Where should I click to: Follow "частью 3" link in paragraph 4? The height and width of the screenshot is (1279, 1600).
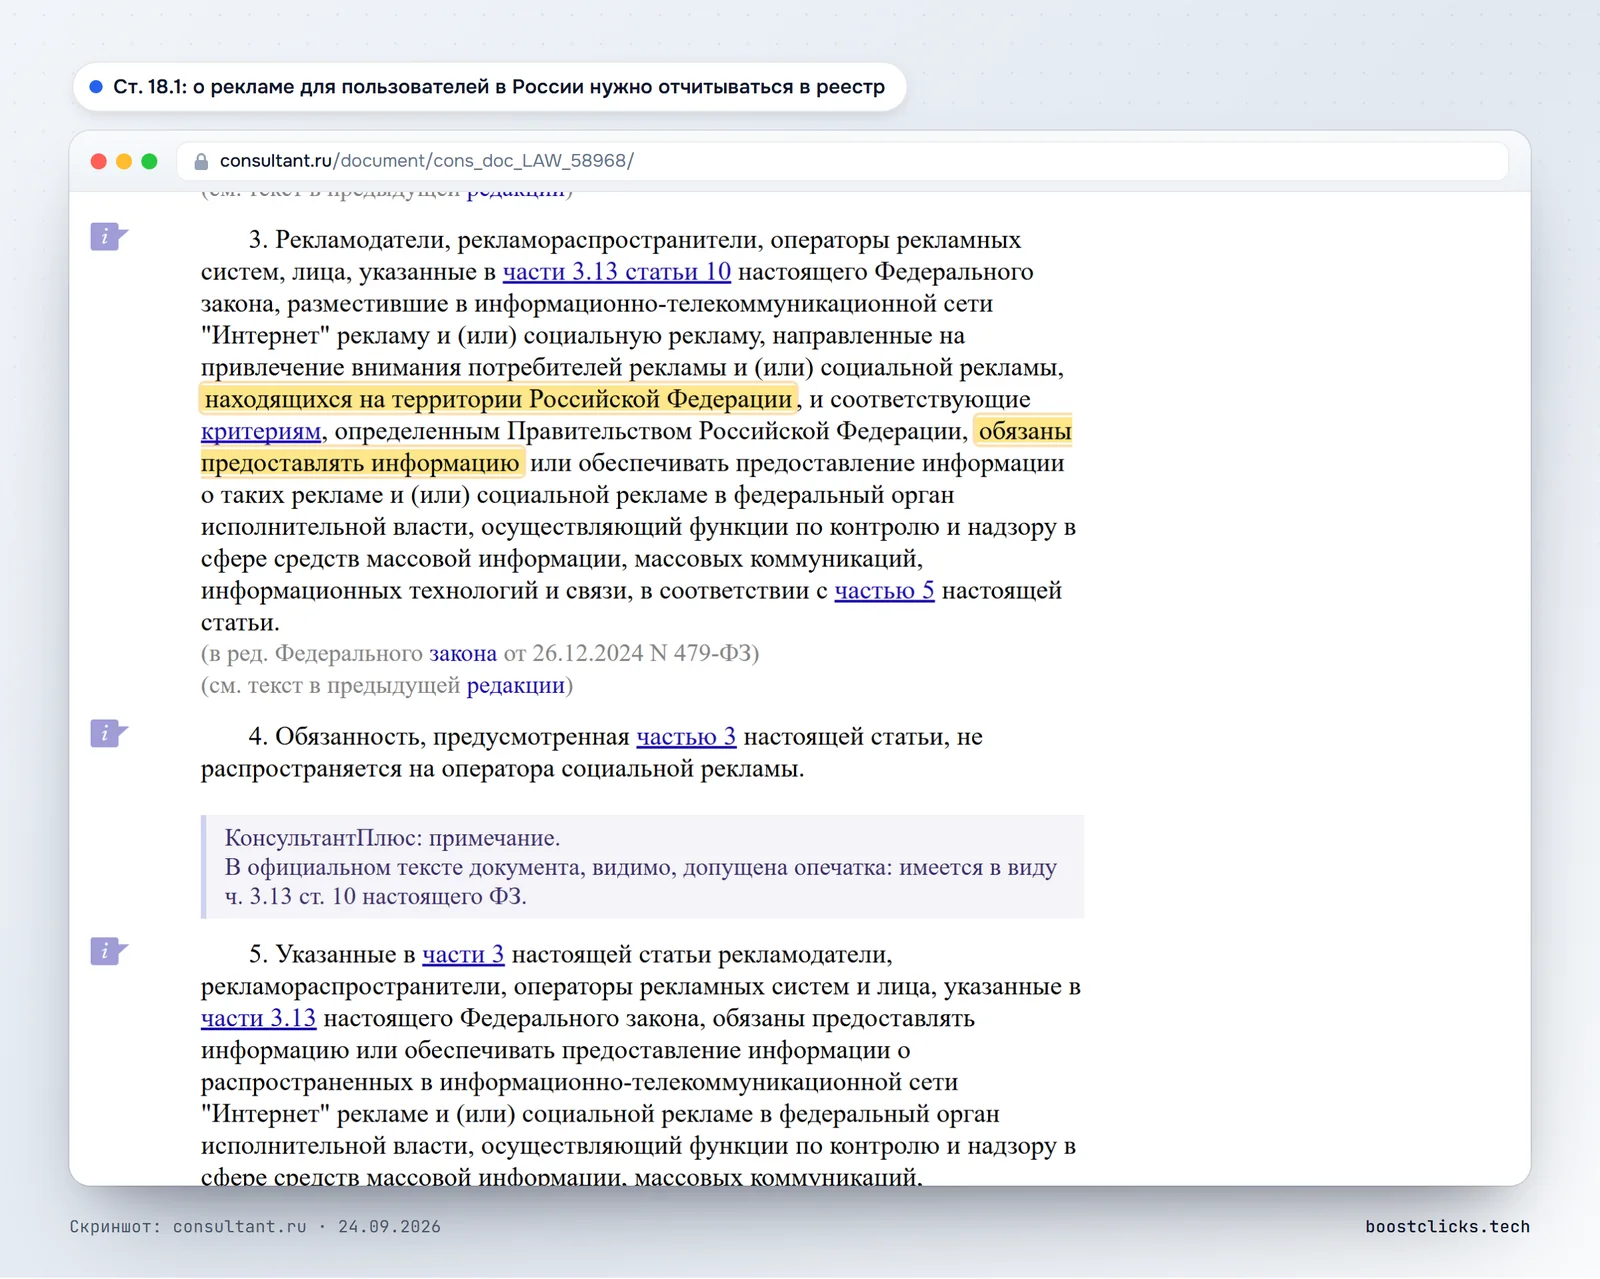coord(686,737)
